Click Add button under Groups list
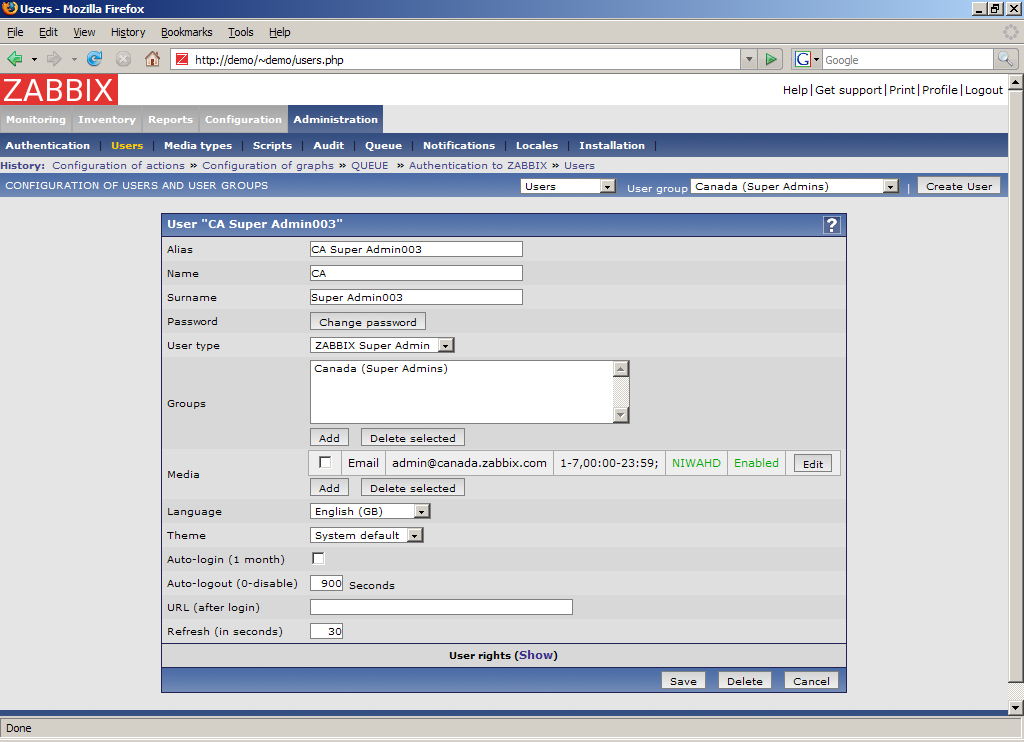 tap(329, 438)
